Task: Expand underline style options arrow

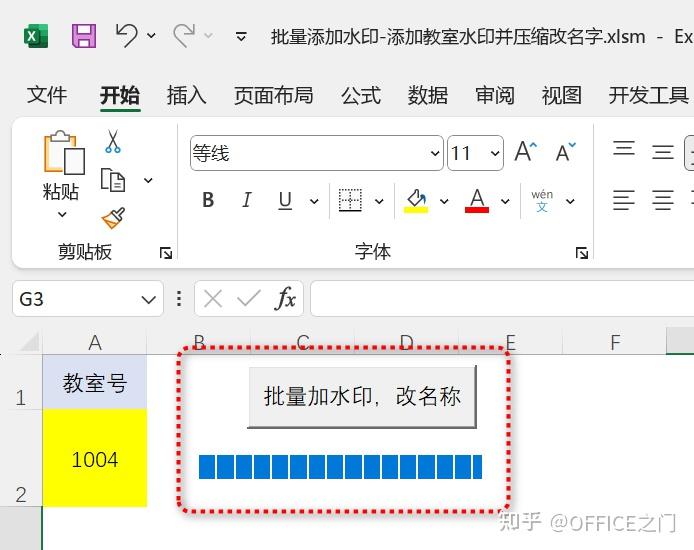Action: pyautogui.click(x=314, y=201)
